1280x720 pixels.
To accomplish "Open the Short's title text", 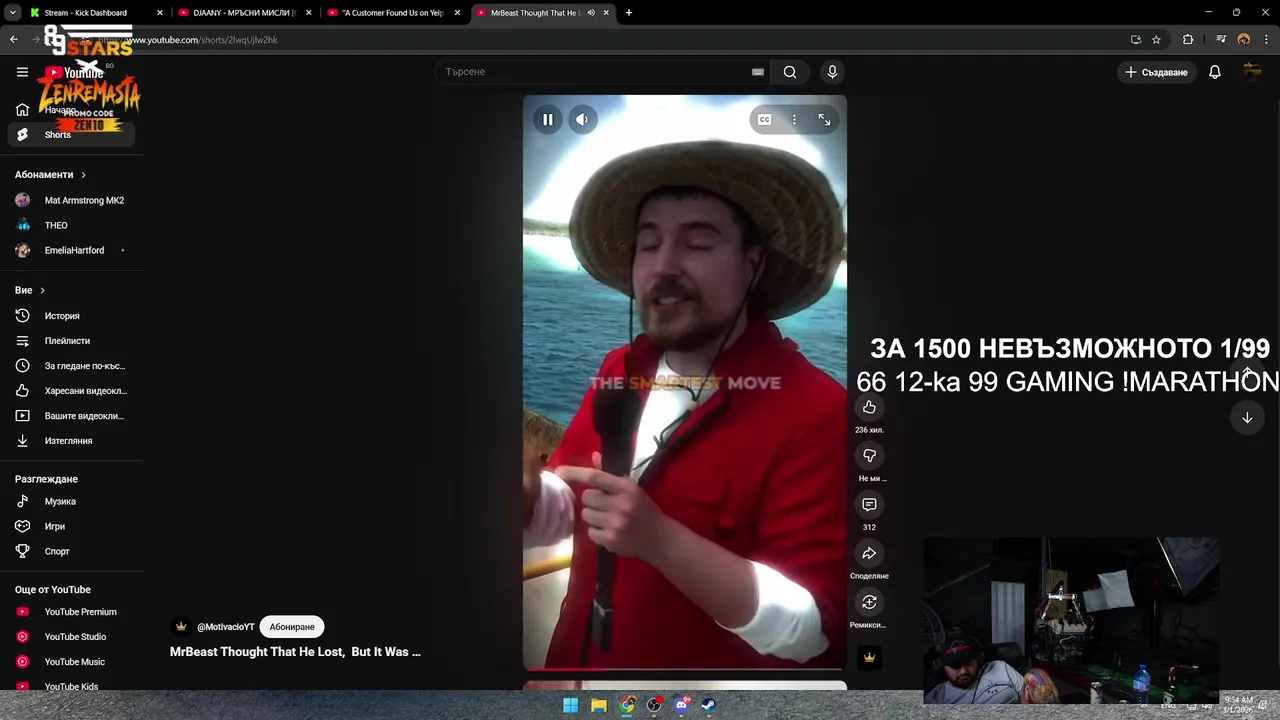I will [x=295, y=652].
